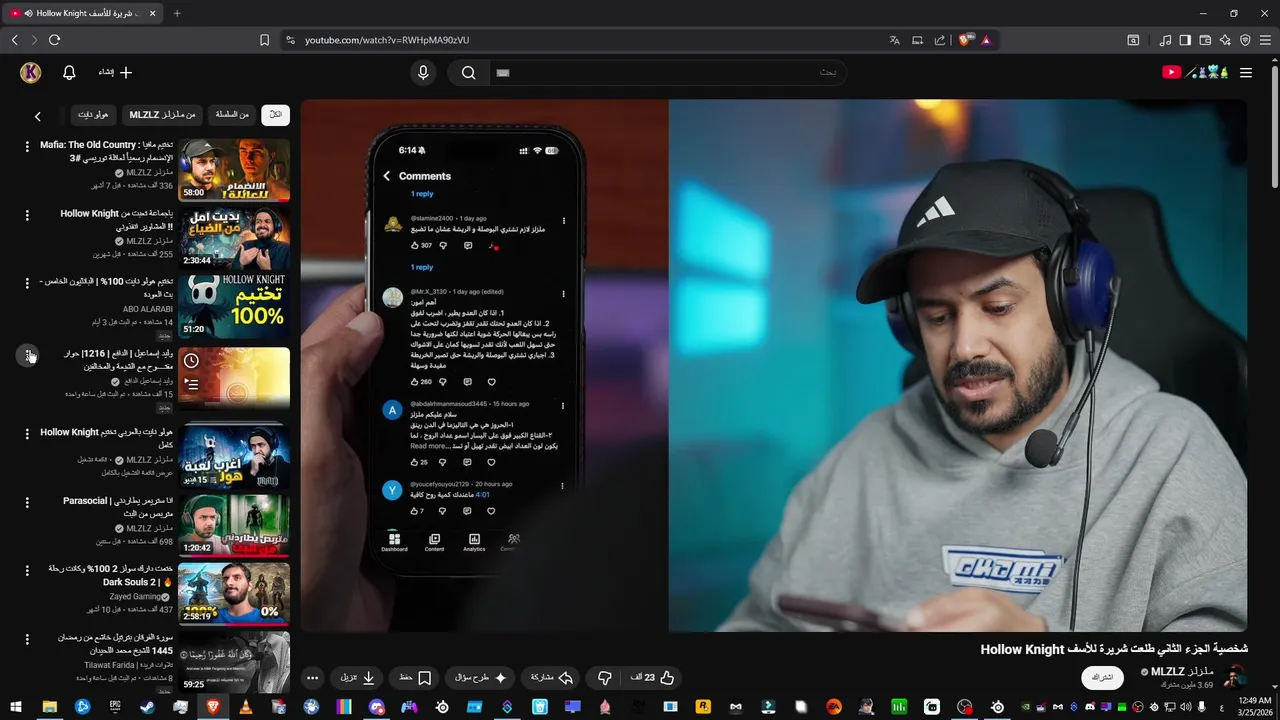Open a new browser tab

177,13
